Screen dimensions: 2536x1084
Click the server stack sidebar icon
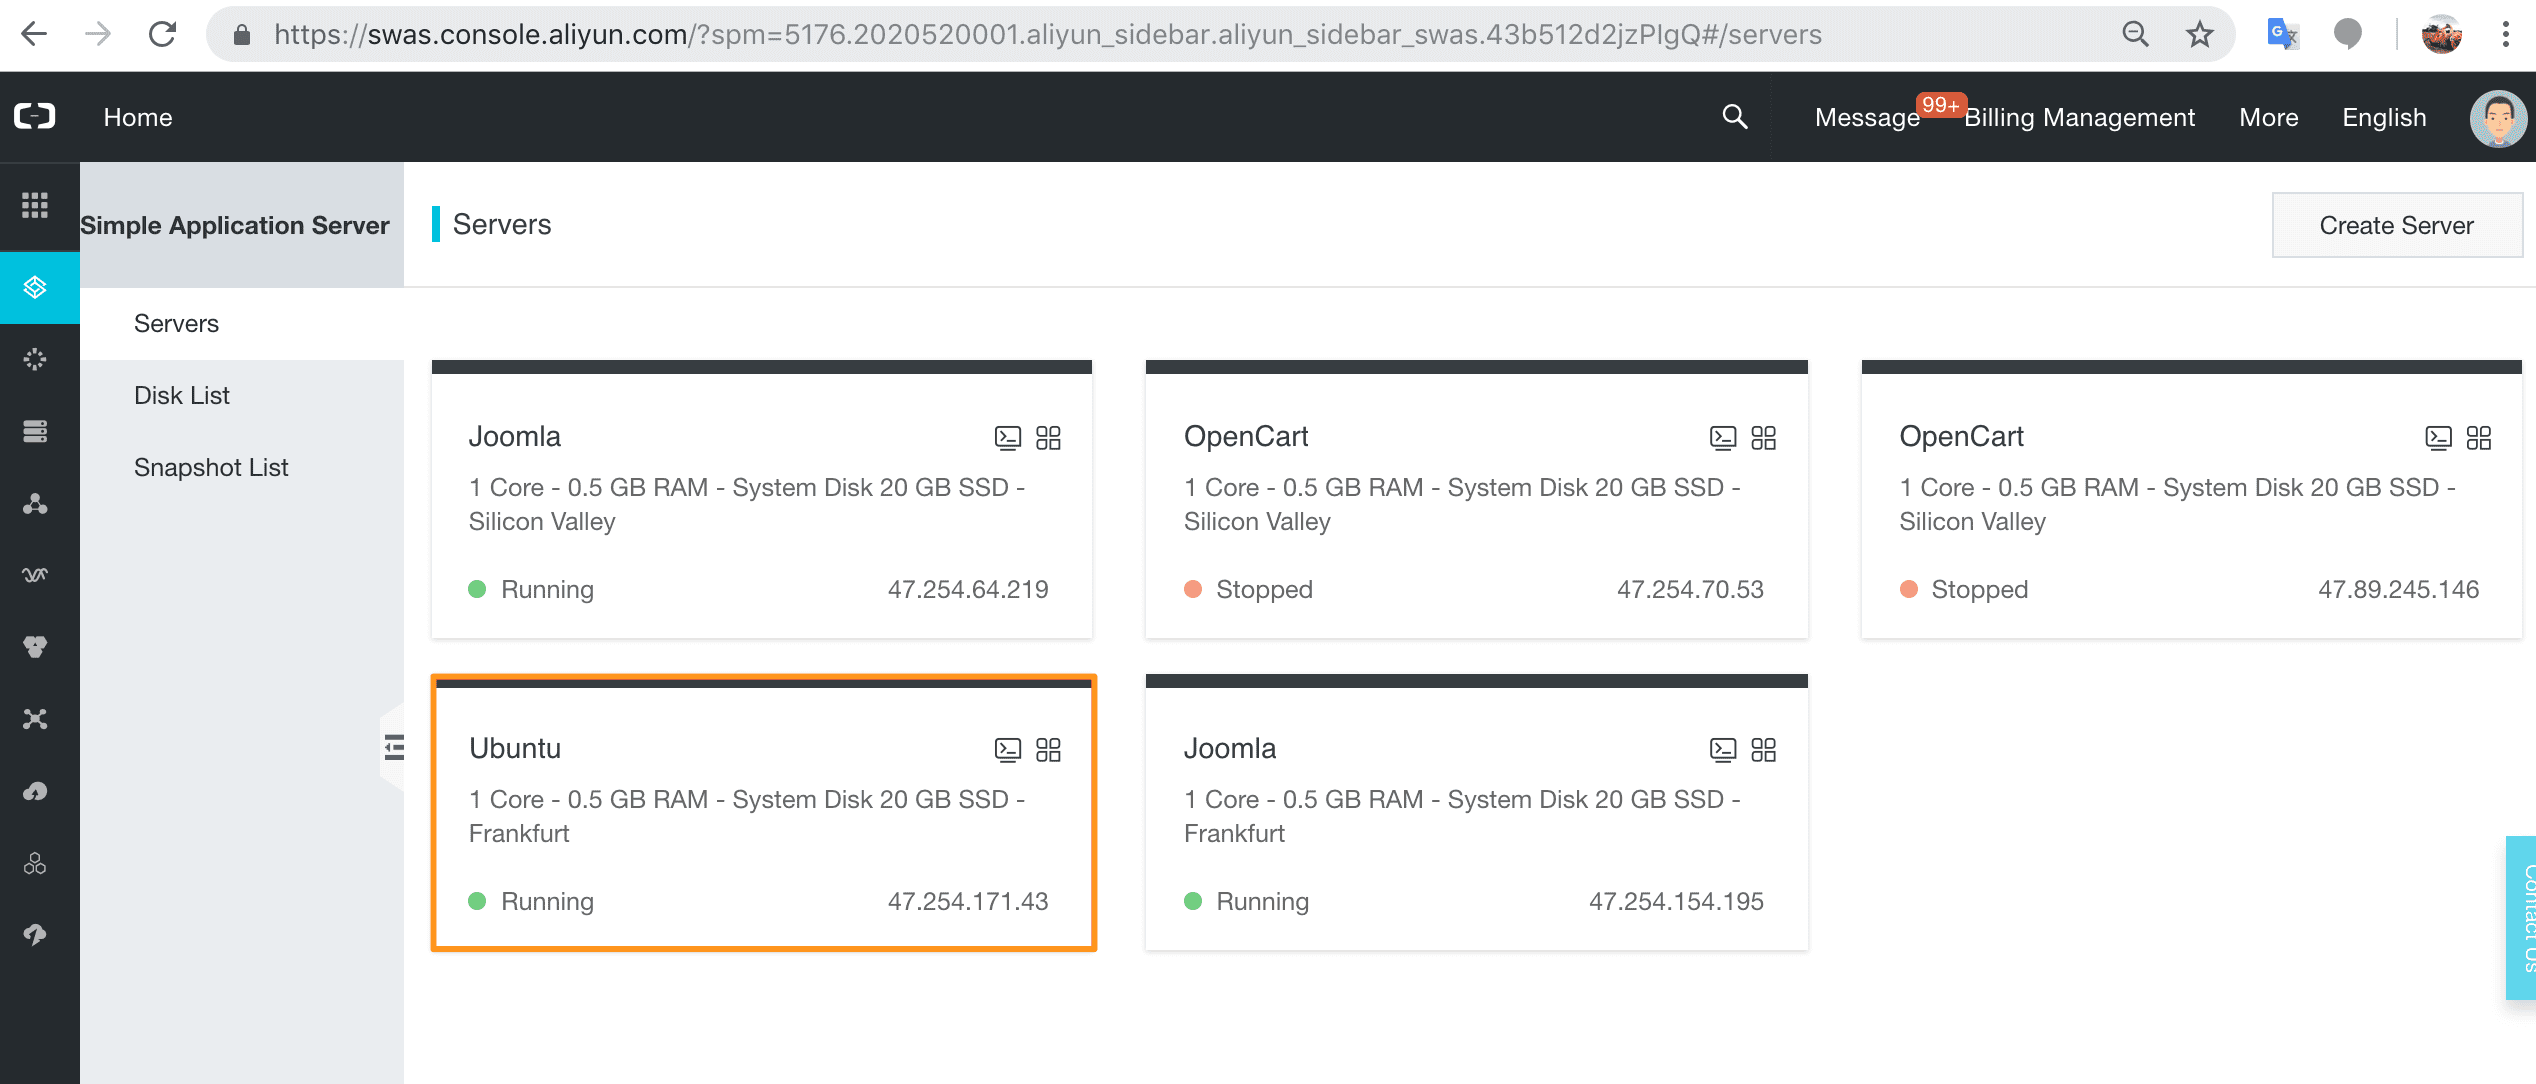click(35, 431)
